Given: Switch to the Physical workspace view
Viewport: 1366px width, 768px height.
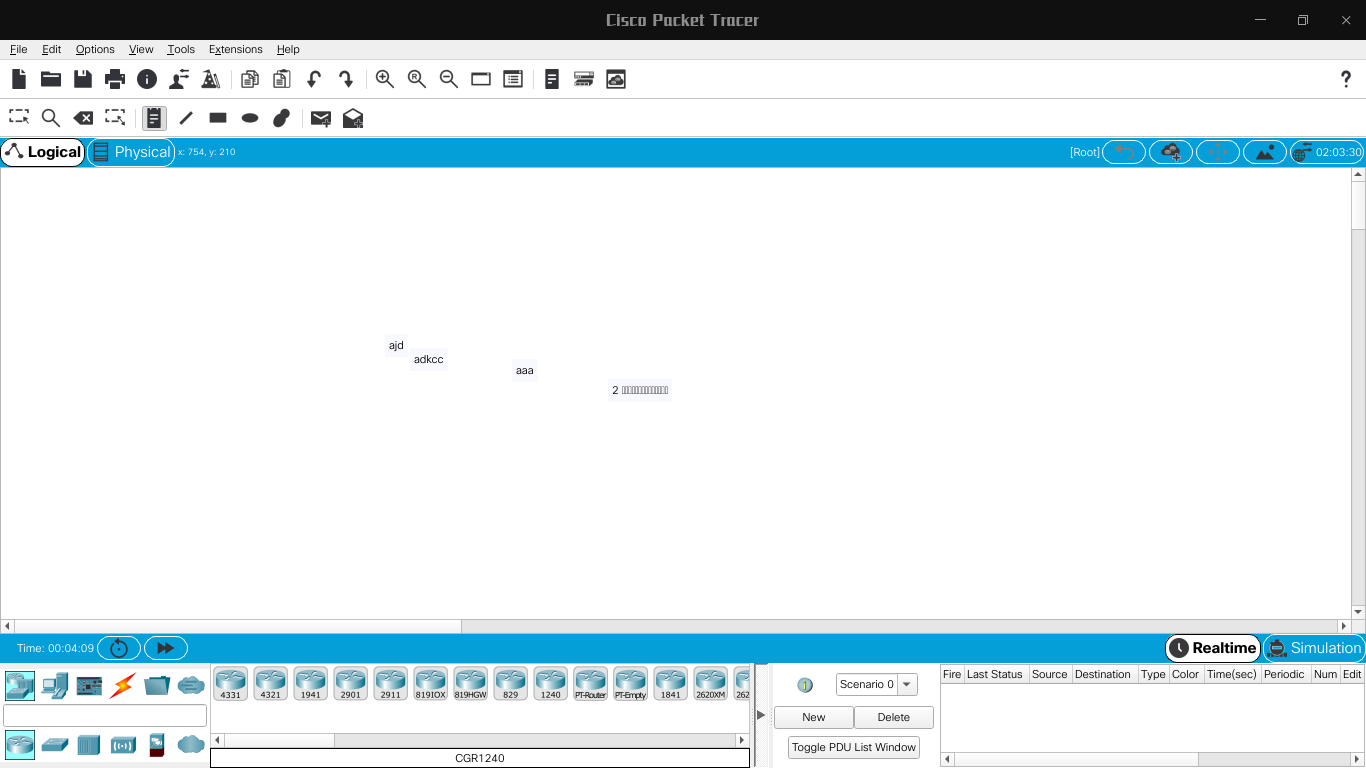Looking at the screenshot, I should coord(131,152).
